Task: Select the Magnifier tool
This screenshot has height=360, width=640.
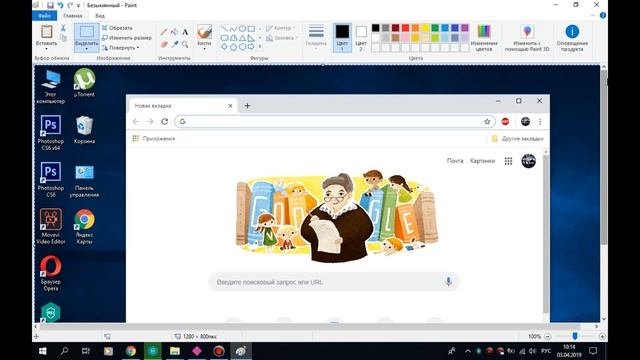Action: (185, 44)
